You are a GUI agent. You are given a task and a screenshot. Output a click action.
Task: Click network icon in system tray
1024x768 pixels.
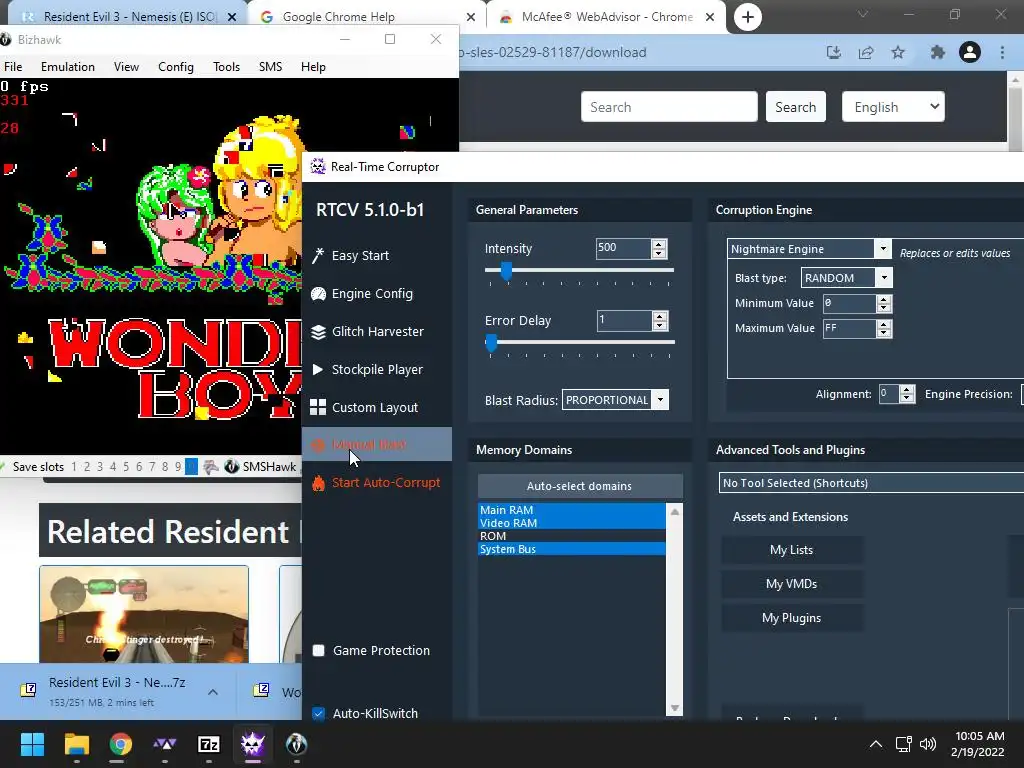tap(903, 744)
